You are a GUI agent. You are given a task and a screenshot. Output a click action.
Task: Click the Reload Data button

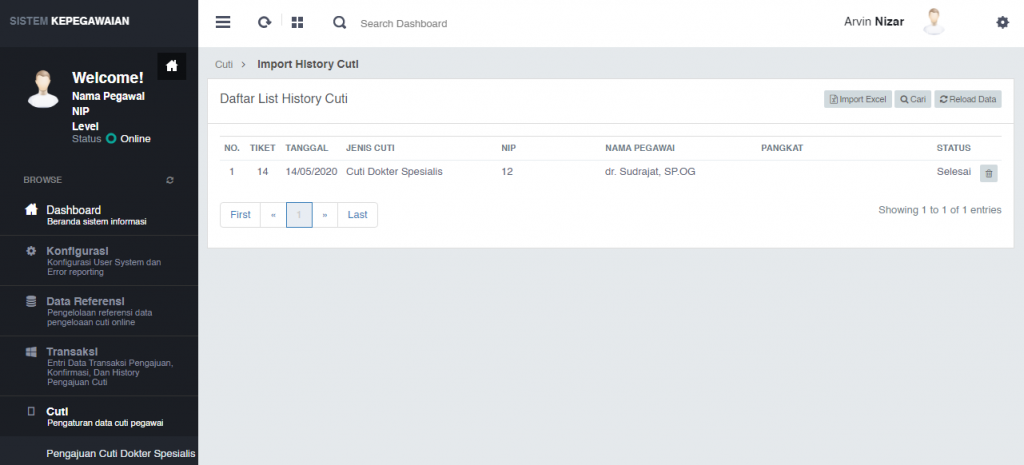coord(968,99)
